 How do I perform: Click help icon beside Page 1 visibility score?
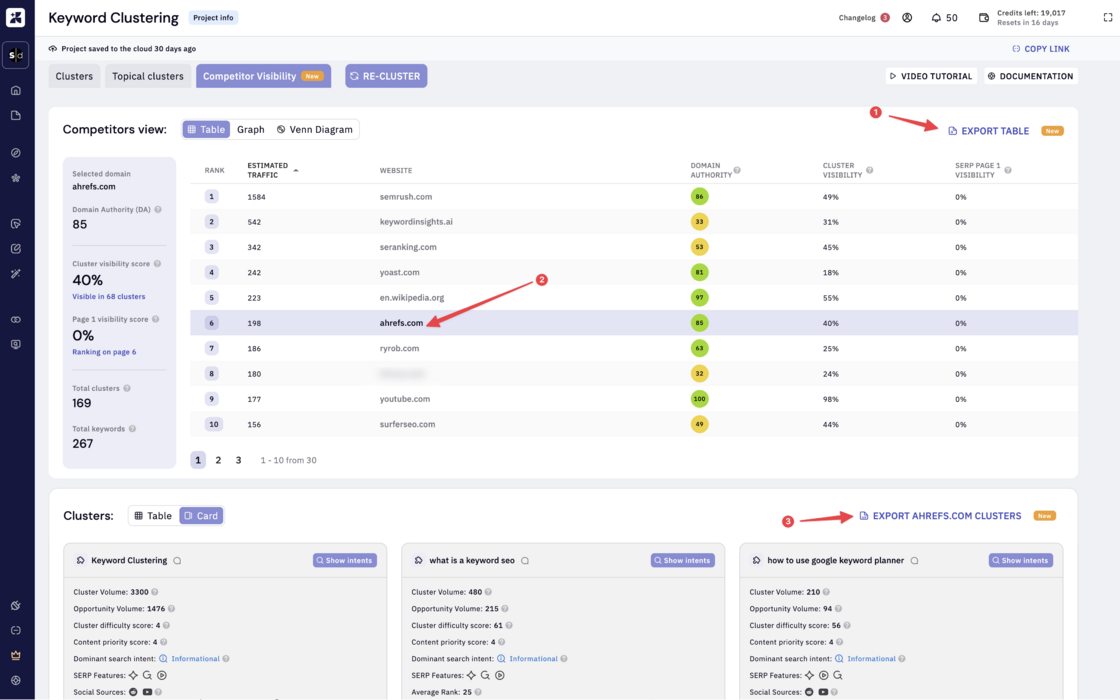click(155, 319)
